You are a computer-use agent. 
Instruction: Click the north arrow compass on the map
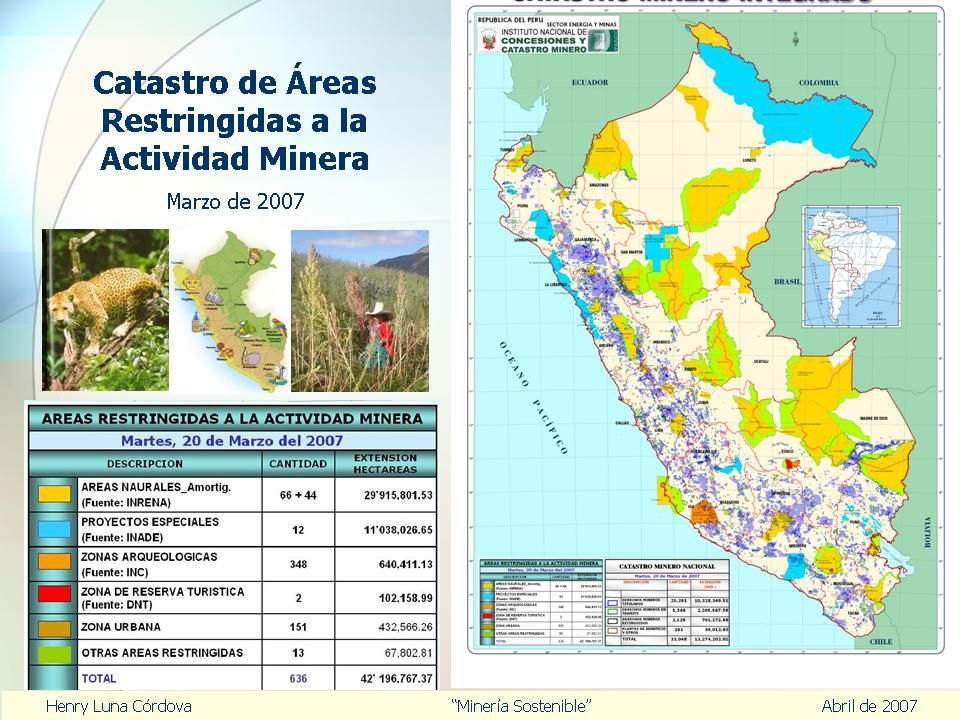(795, 39)
